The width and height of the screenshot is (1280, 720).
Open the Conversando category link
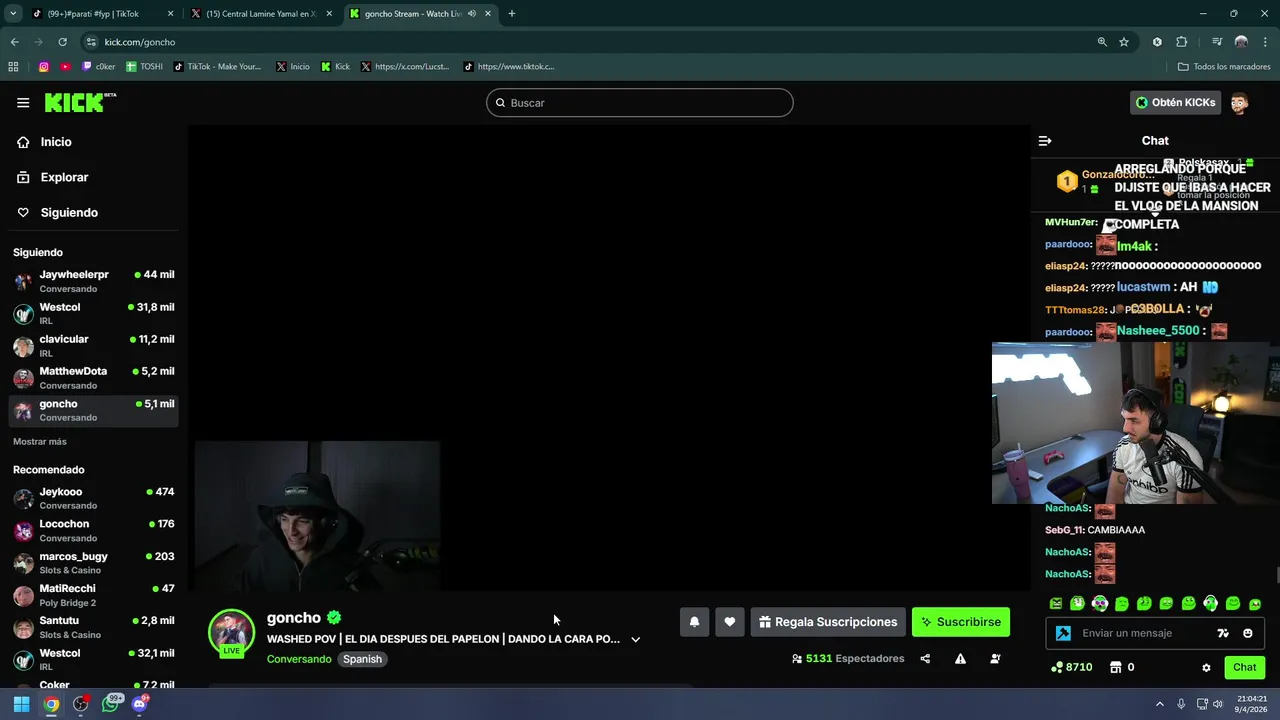click(x=299, y=659)
